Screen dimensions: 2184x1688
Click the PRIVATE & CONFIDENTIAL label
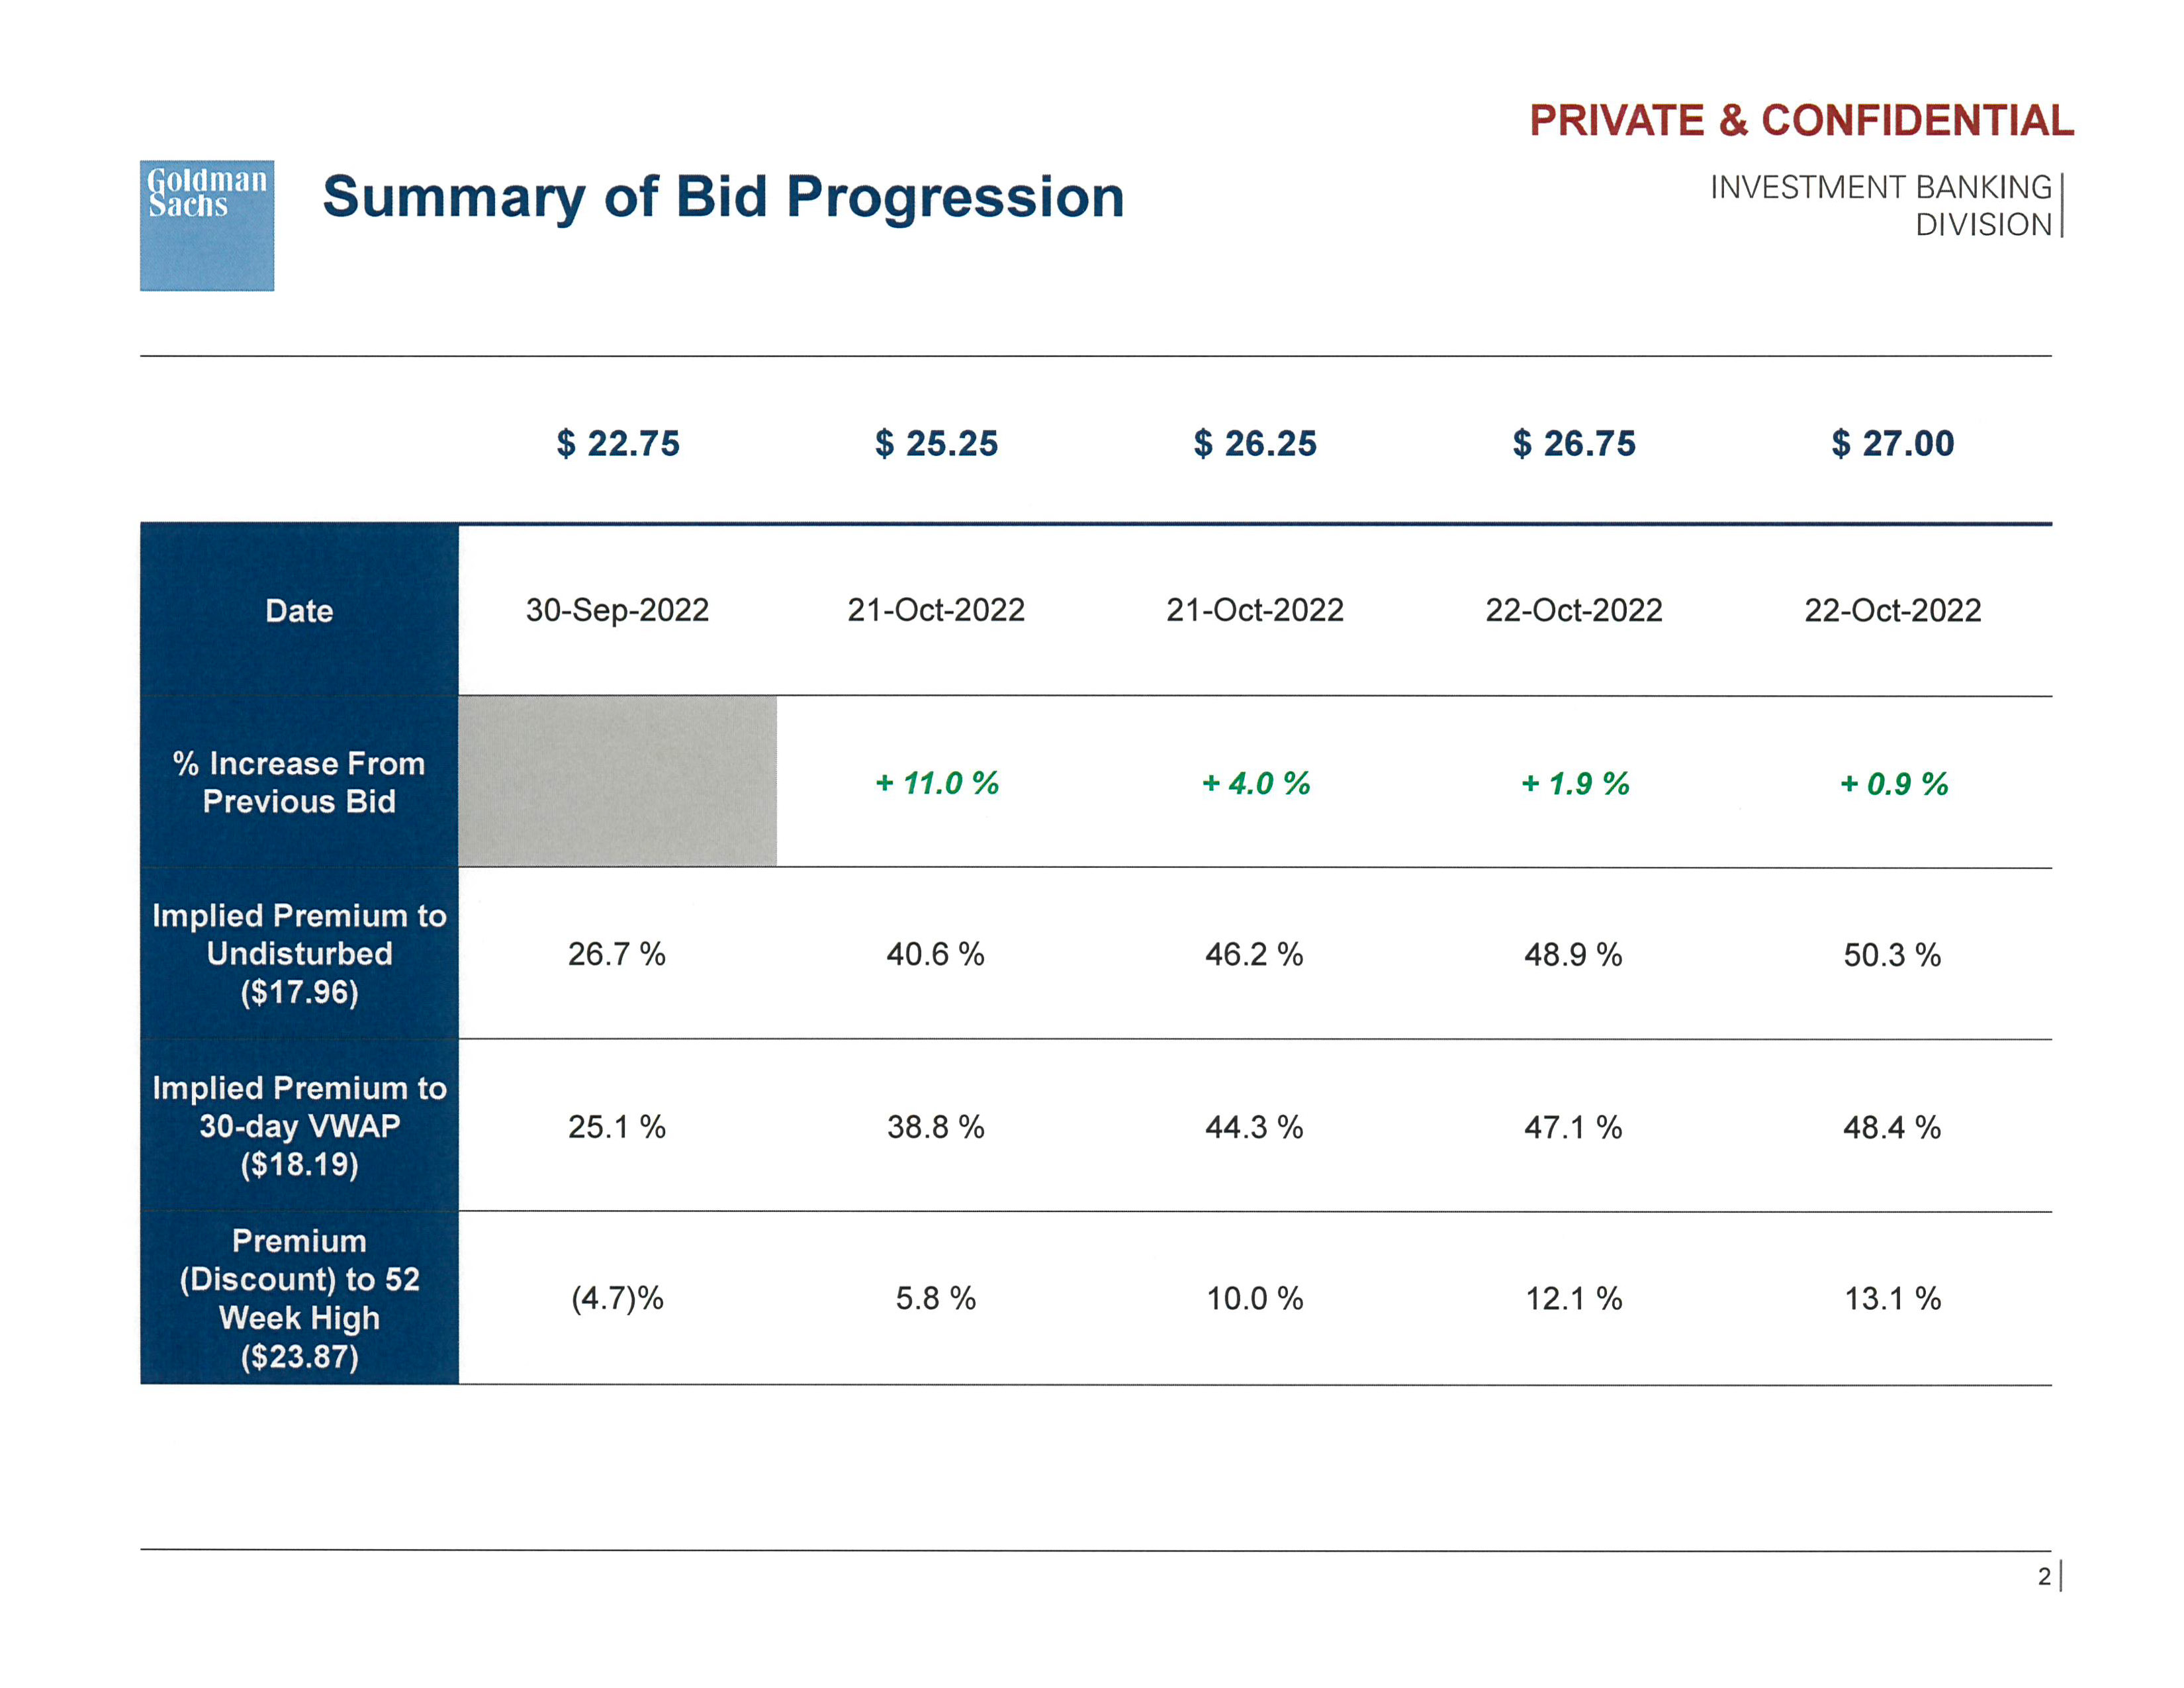pyautogui.click(x=1801, y=121)
